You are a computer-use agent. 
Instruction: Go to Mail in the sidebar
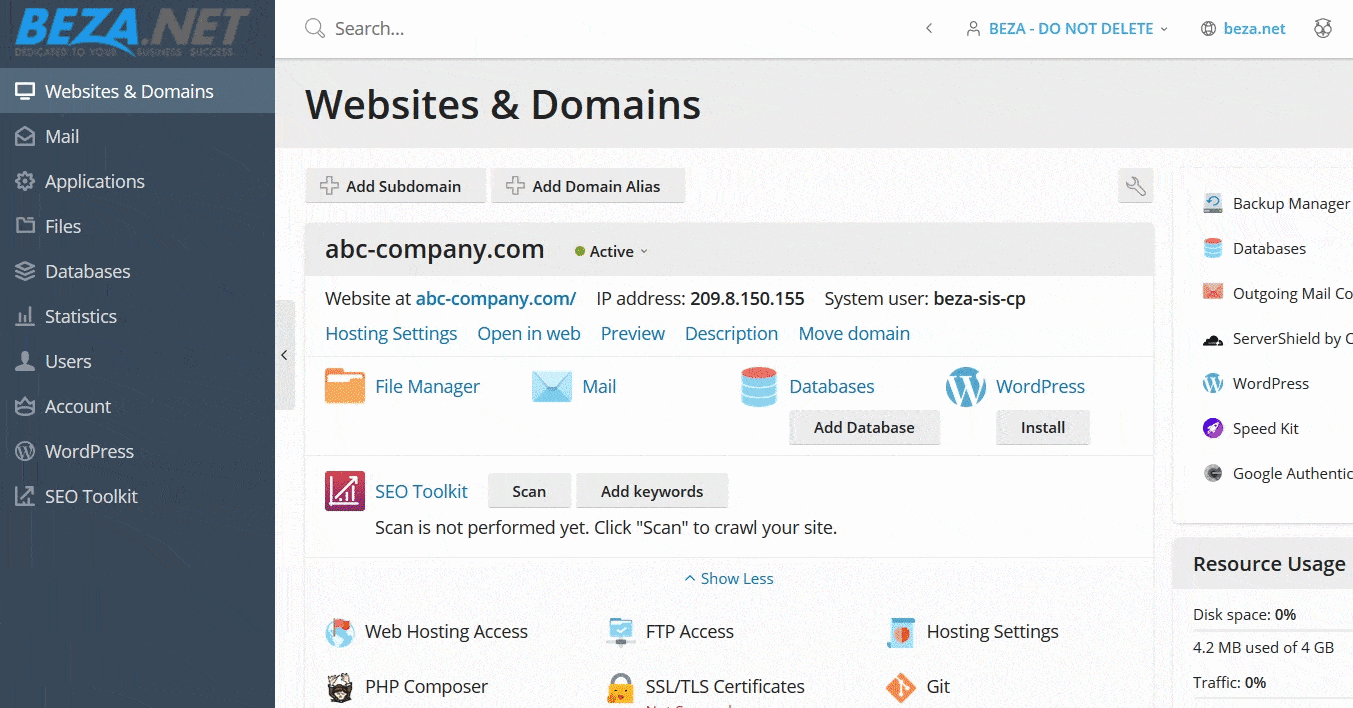pyautogui.click(x=137, y=136)
